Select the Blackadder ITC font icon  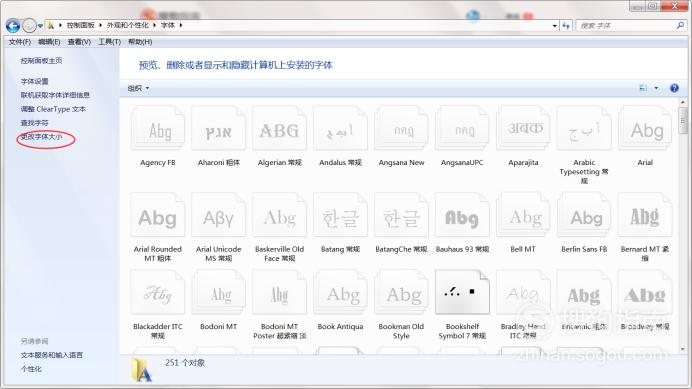click(x=158, y=293)
